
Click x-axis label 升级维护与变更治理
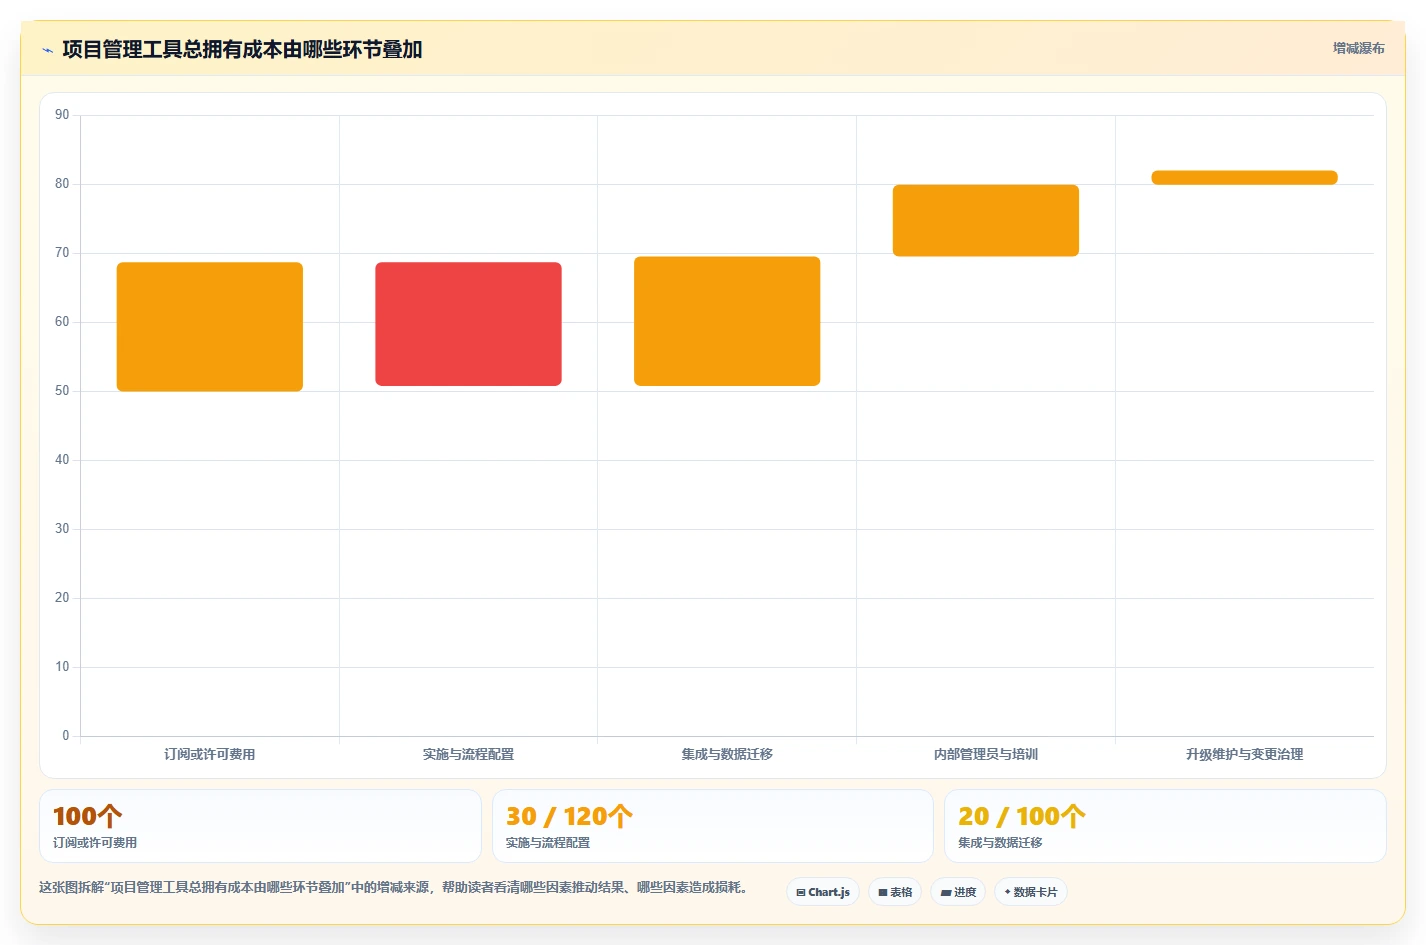pyautogui.click(x=1244, y=754)
